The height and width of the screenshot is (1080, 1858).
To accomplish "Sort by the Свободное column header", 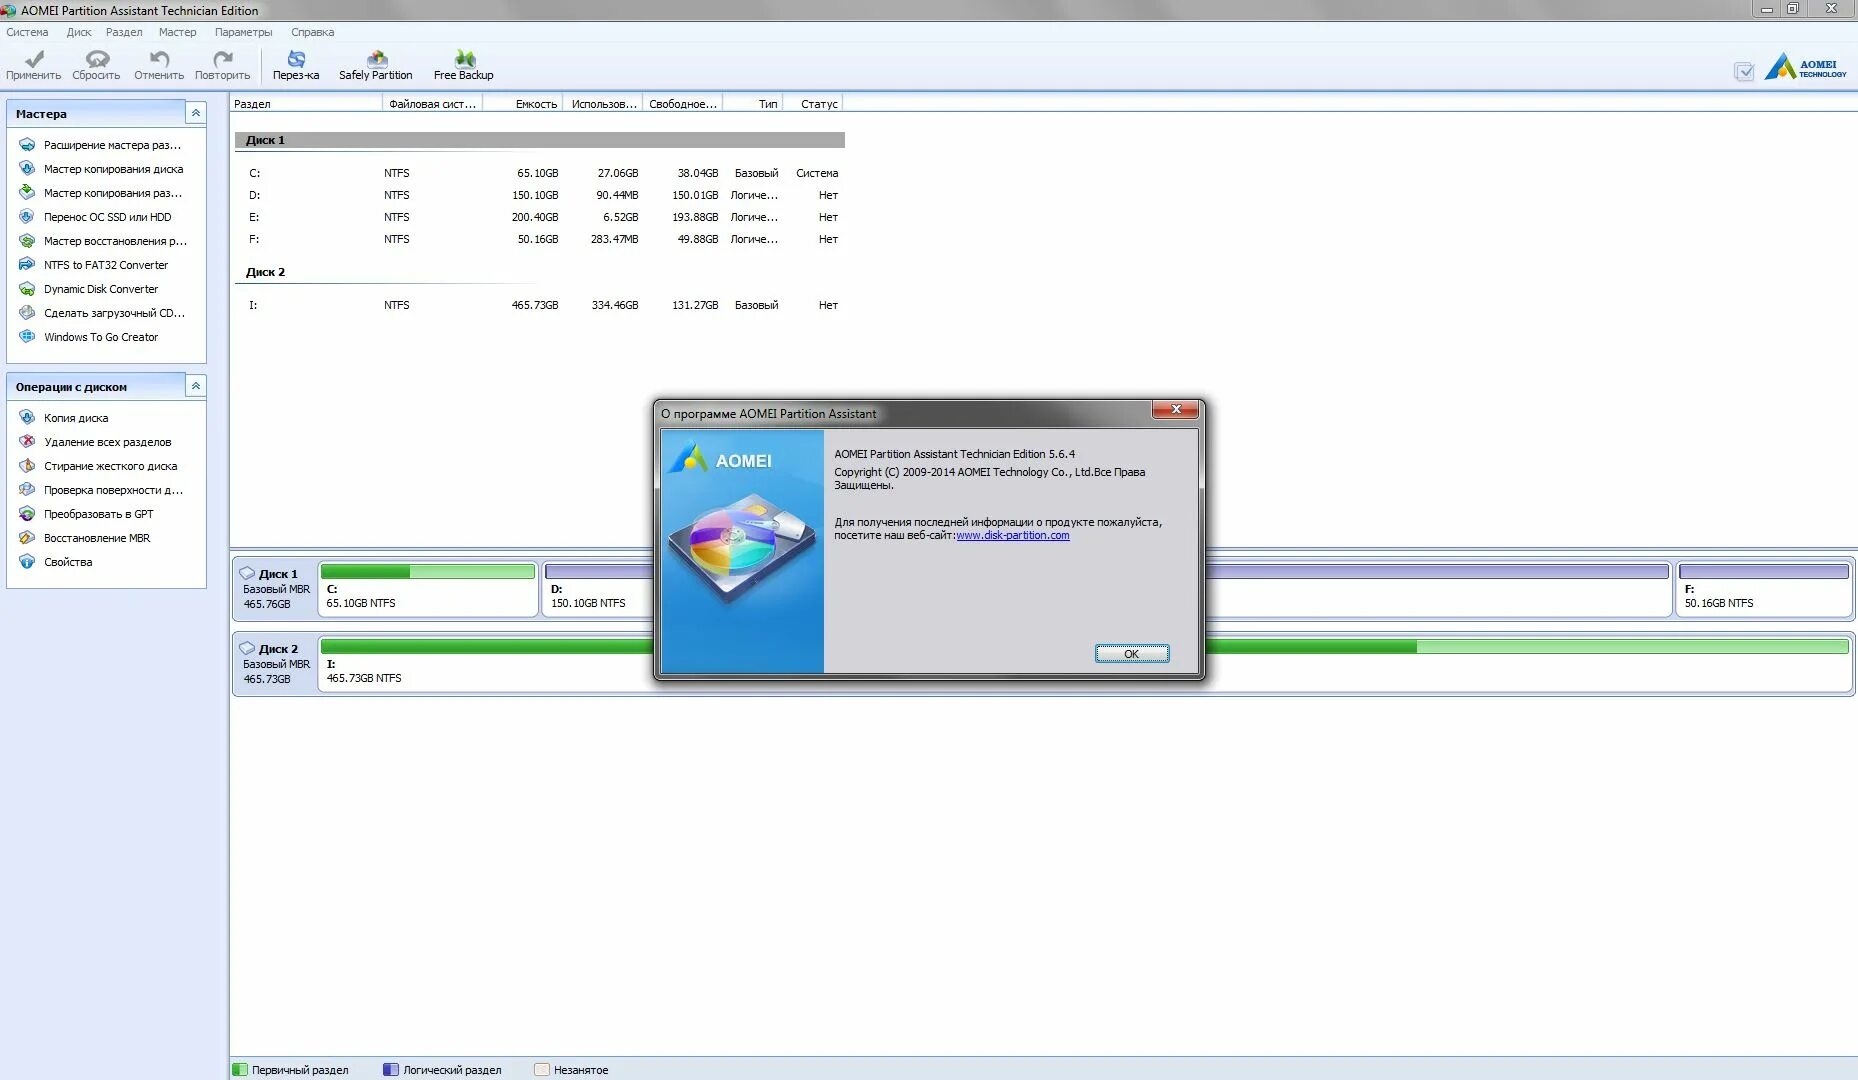I will (x=682, y=104).
